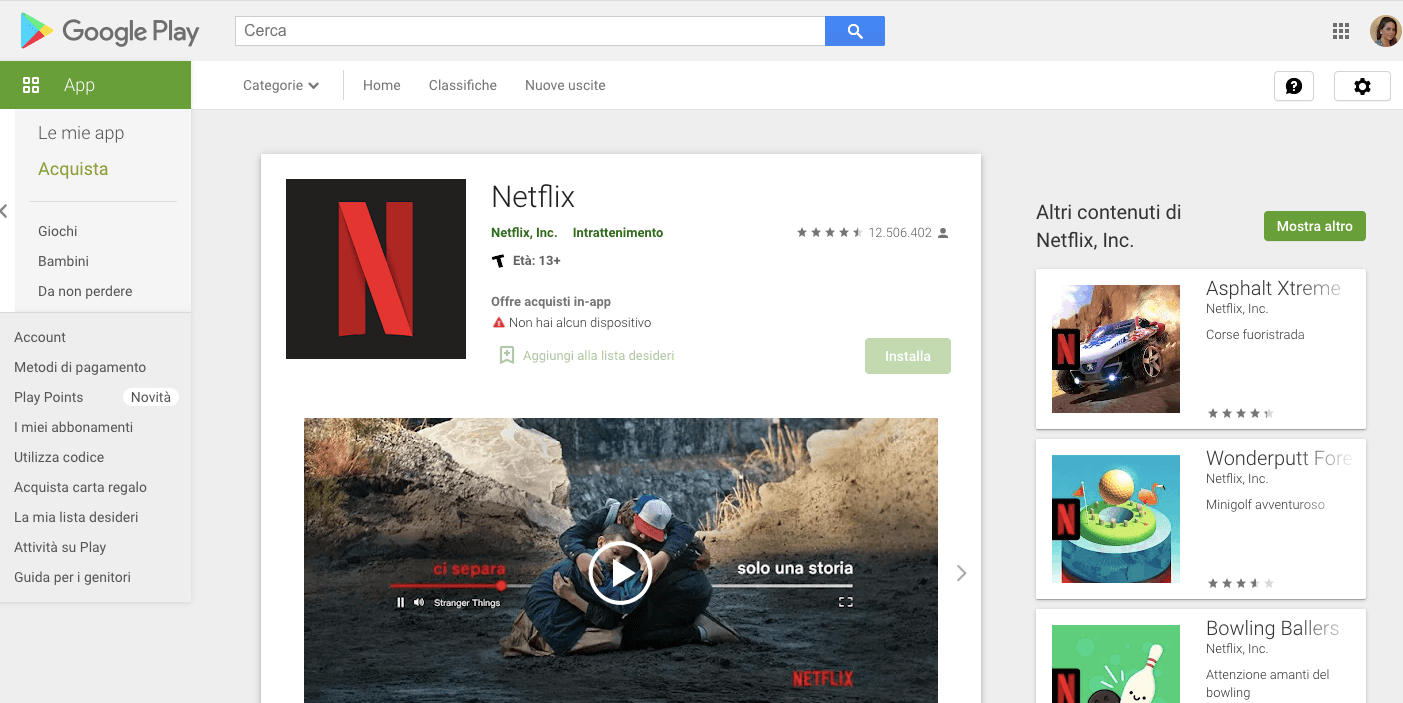1403x703 pixels.
Task: Click the Netflix star rating
Action: 829,233
